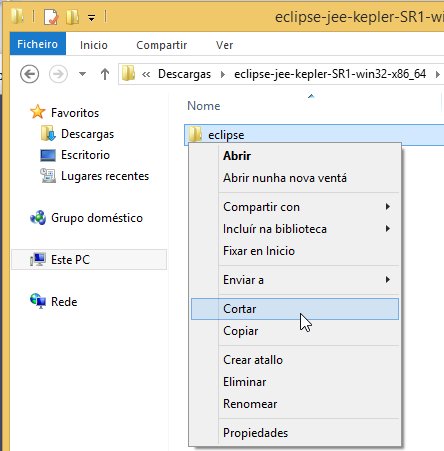Open Escritorio in the navigation pane
Viewport: 444px width, 451px height.
[85, 155]
